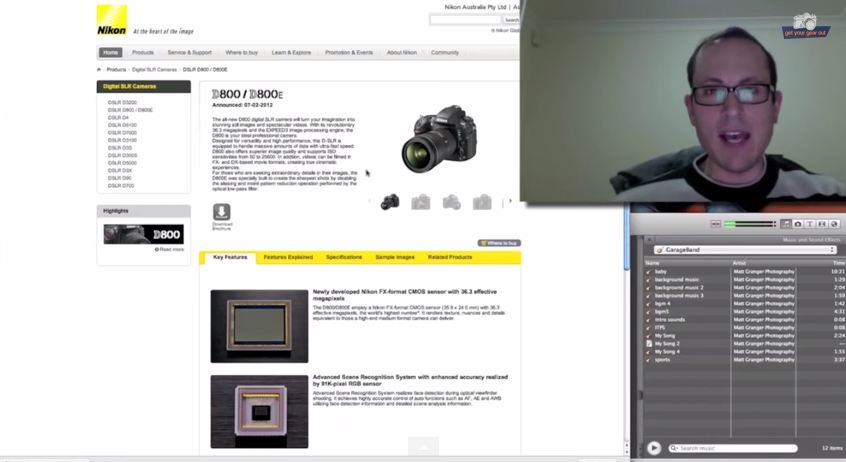846x462 pixels.
Task: Click the Nikon site search field
Action: point(465,20)
